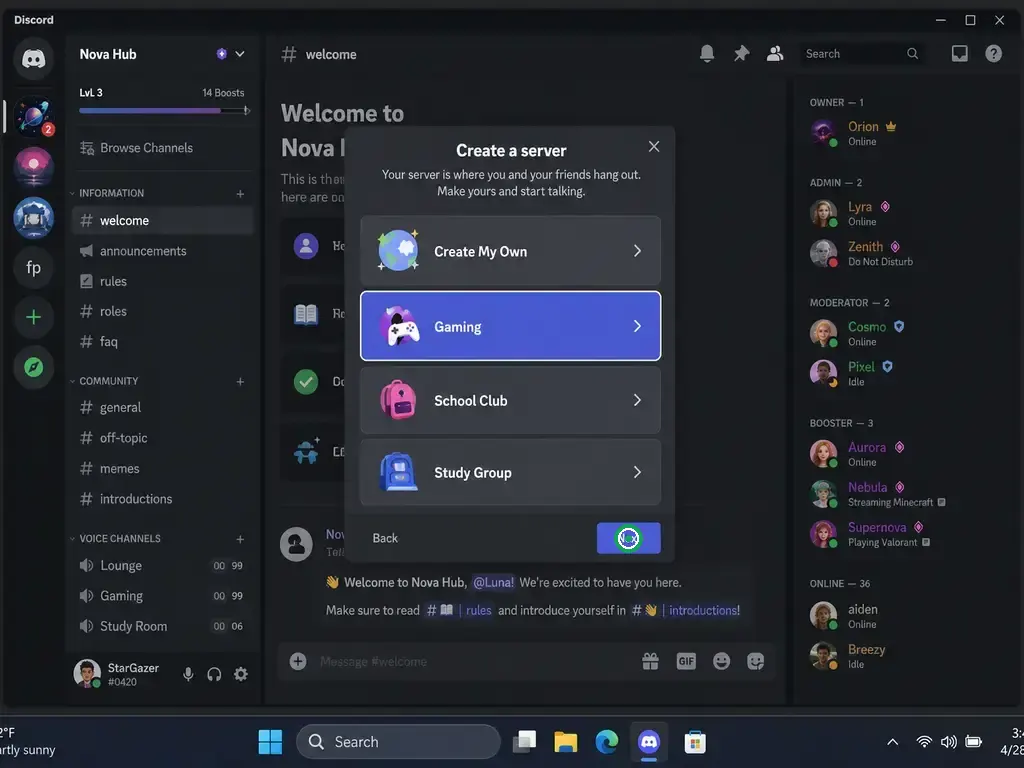Screen dimensions: 1024x768
Task: Open the off-topic channel
Action: 163,438
